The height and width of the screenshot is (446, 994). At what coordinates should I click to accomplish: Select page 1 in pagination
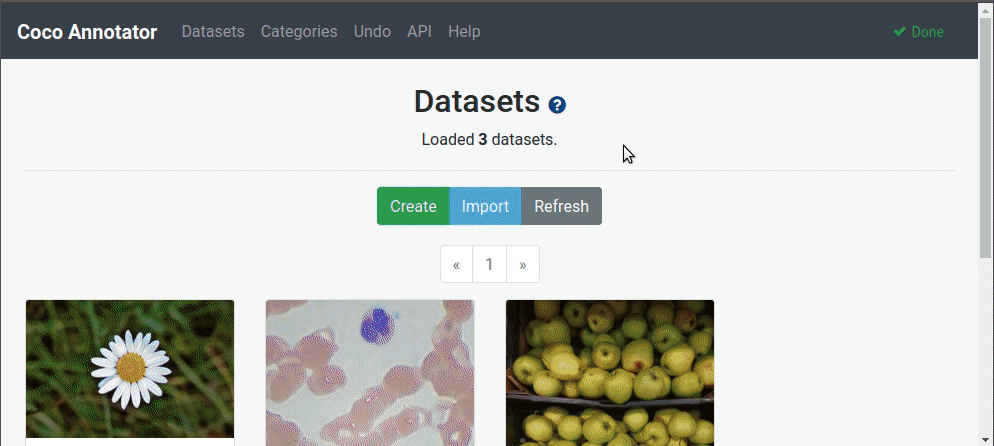[489, 265]
